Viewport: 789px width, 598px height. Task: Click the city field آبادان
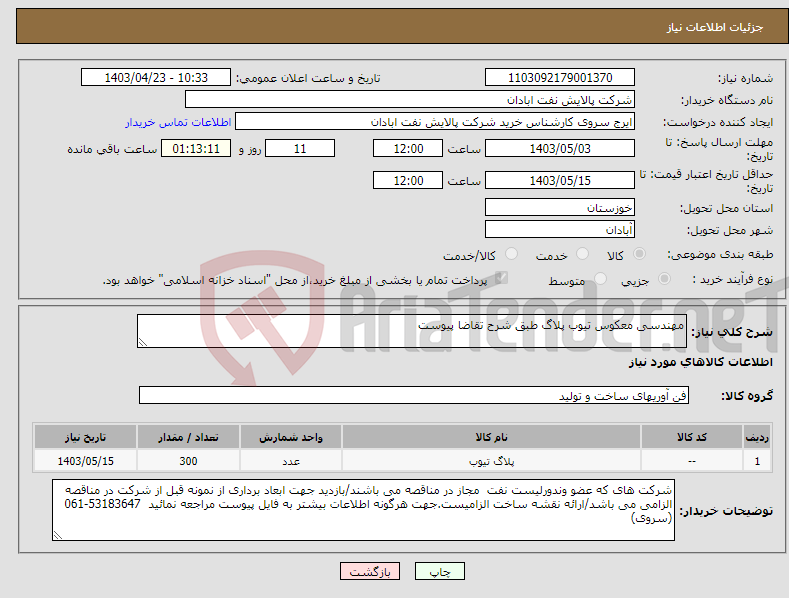click(560, 230)
